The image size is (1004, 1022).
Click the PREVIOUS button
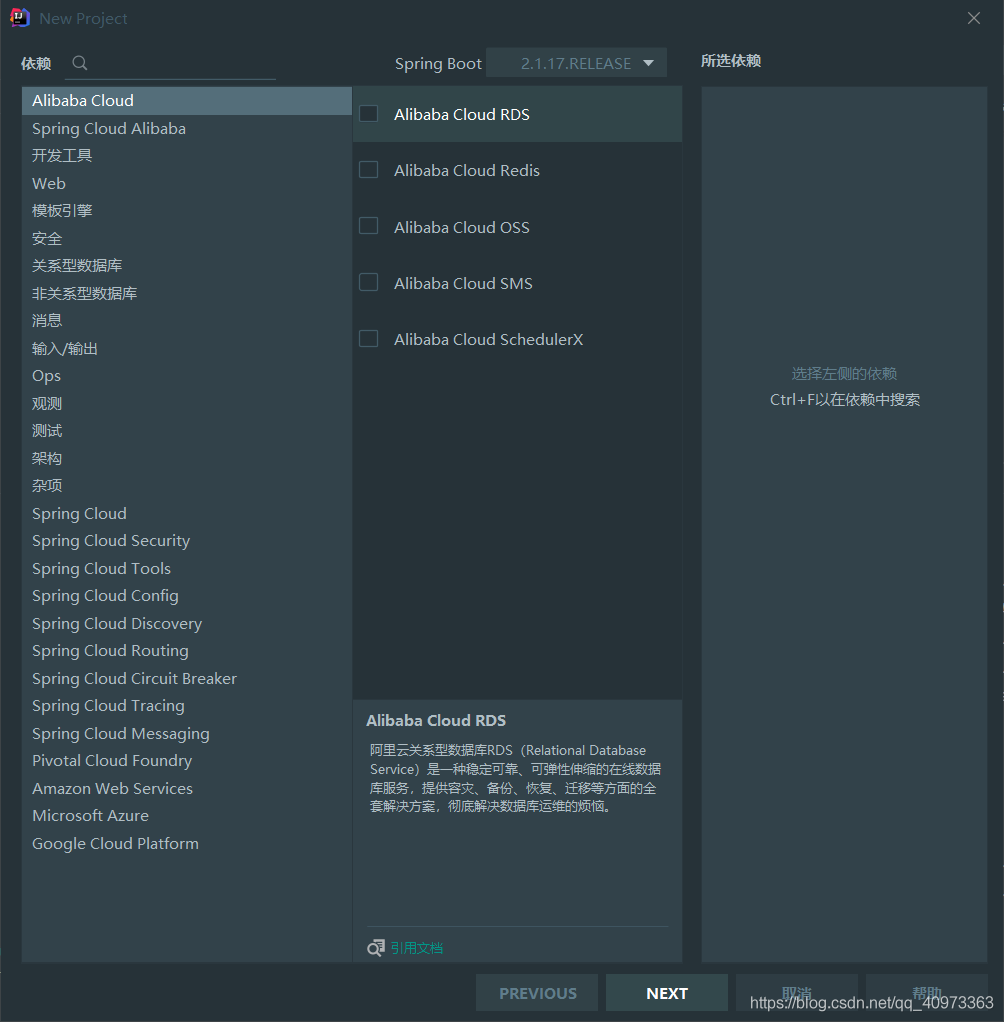pos(536,992)
